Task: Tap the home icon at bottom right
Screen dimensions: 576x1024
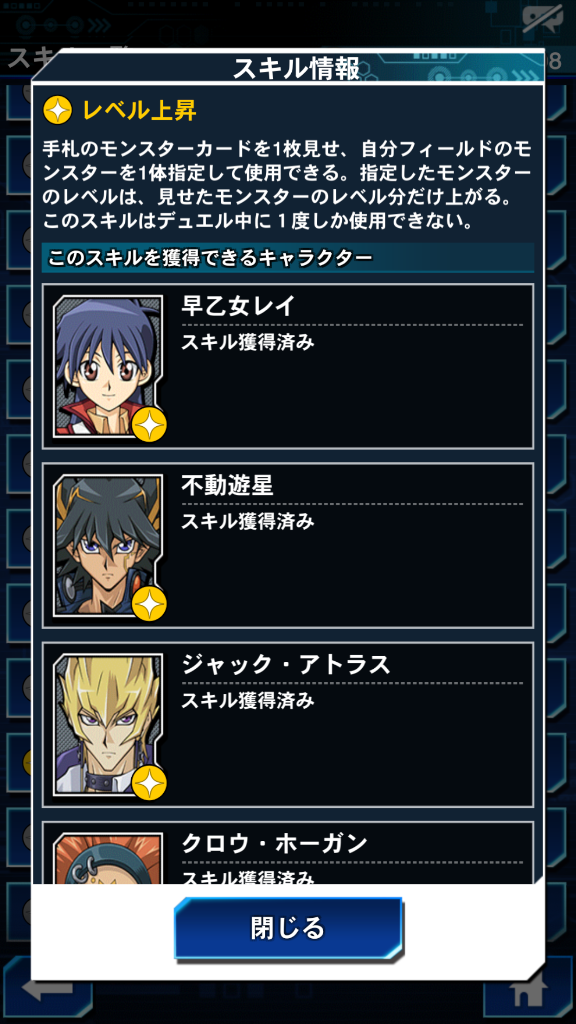Action: 528,993
